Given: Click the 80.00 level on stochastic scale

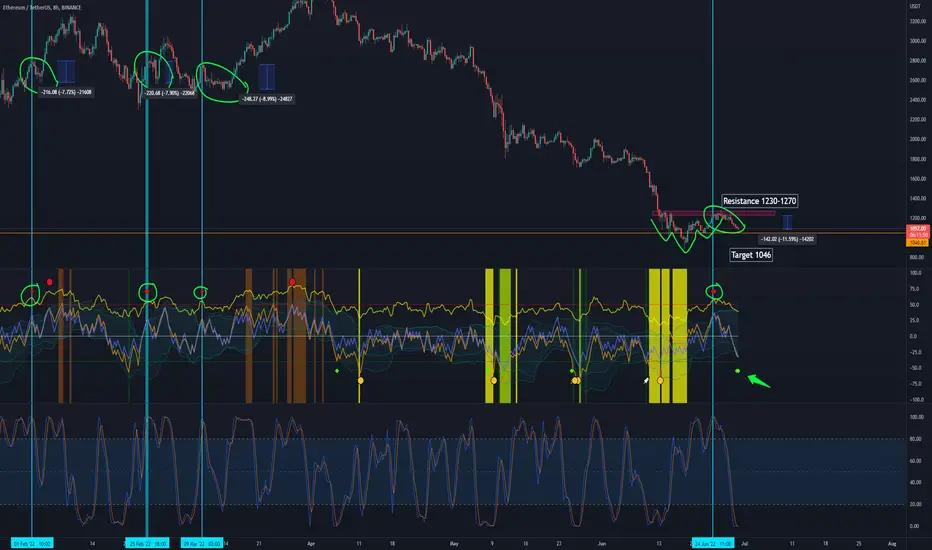Looking at the screenshot, I should coord(918,439).
